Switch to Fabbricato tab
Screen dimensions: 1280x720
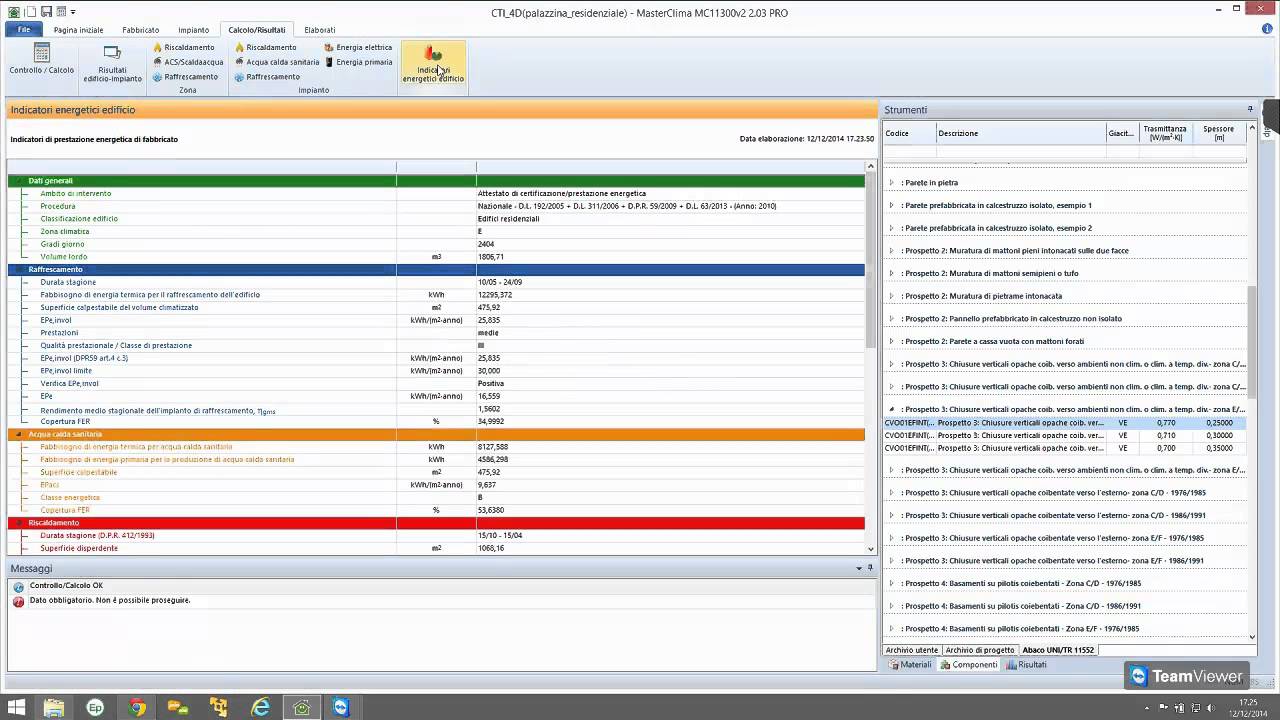click(141, 30)
